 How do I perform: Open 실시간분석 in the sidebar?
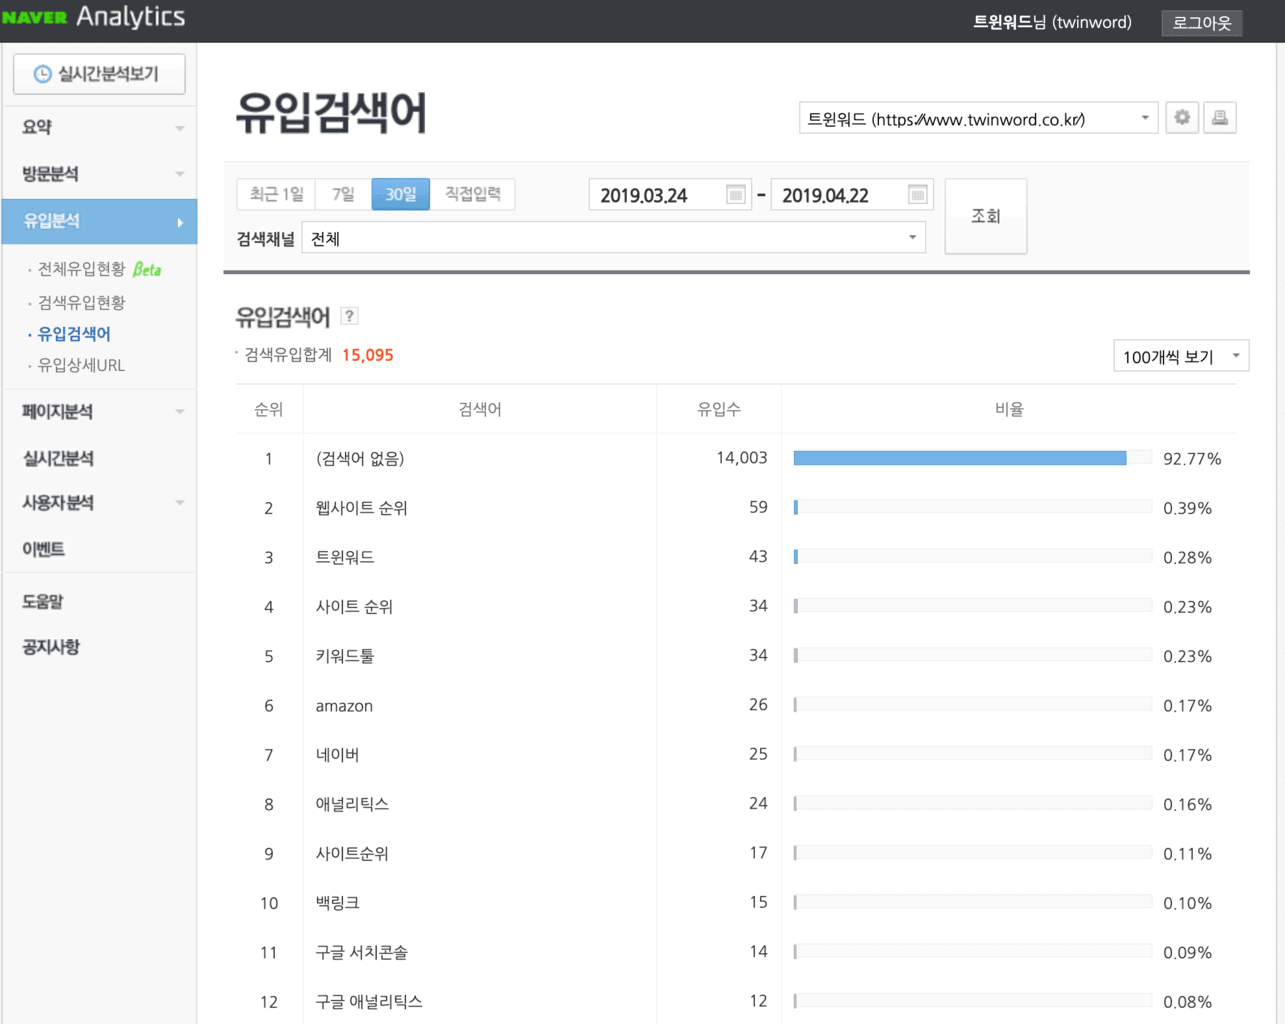tap(58, 458)
